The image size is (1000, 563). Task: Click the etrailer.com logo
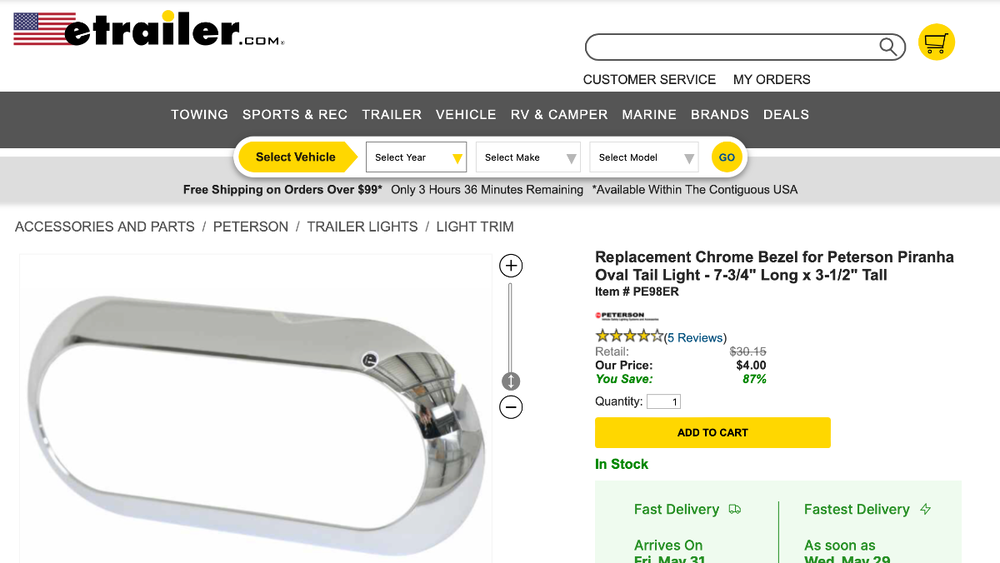149,30
